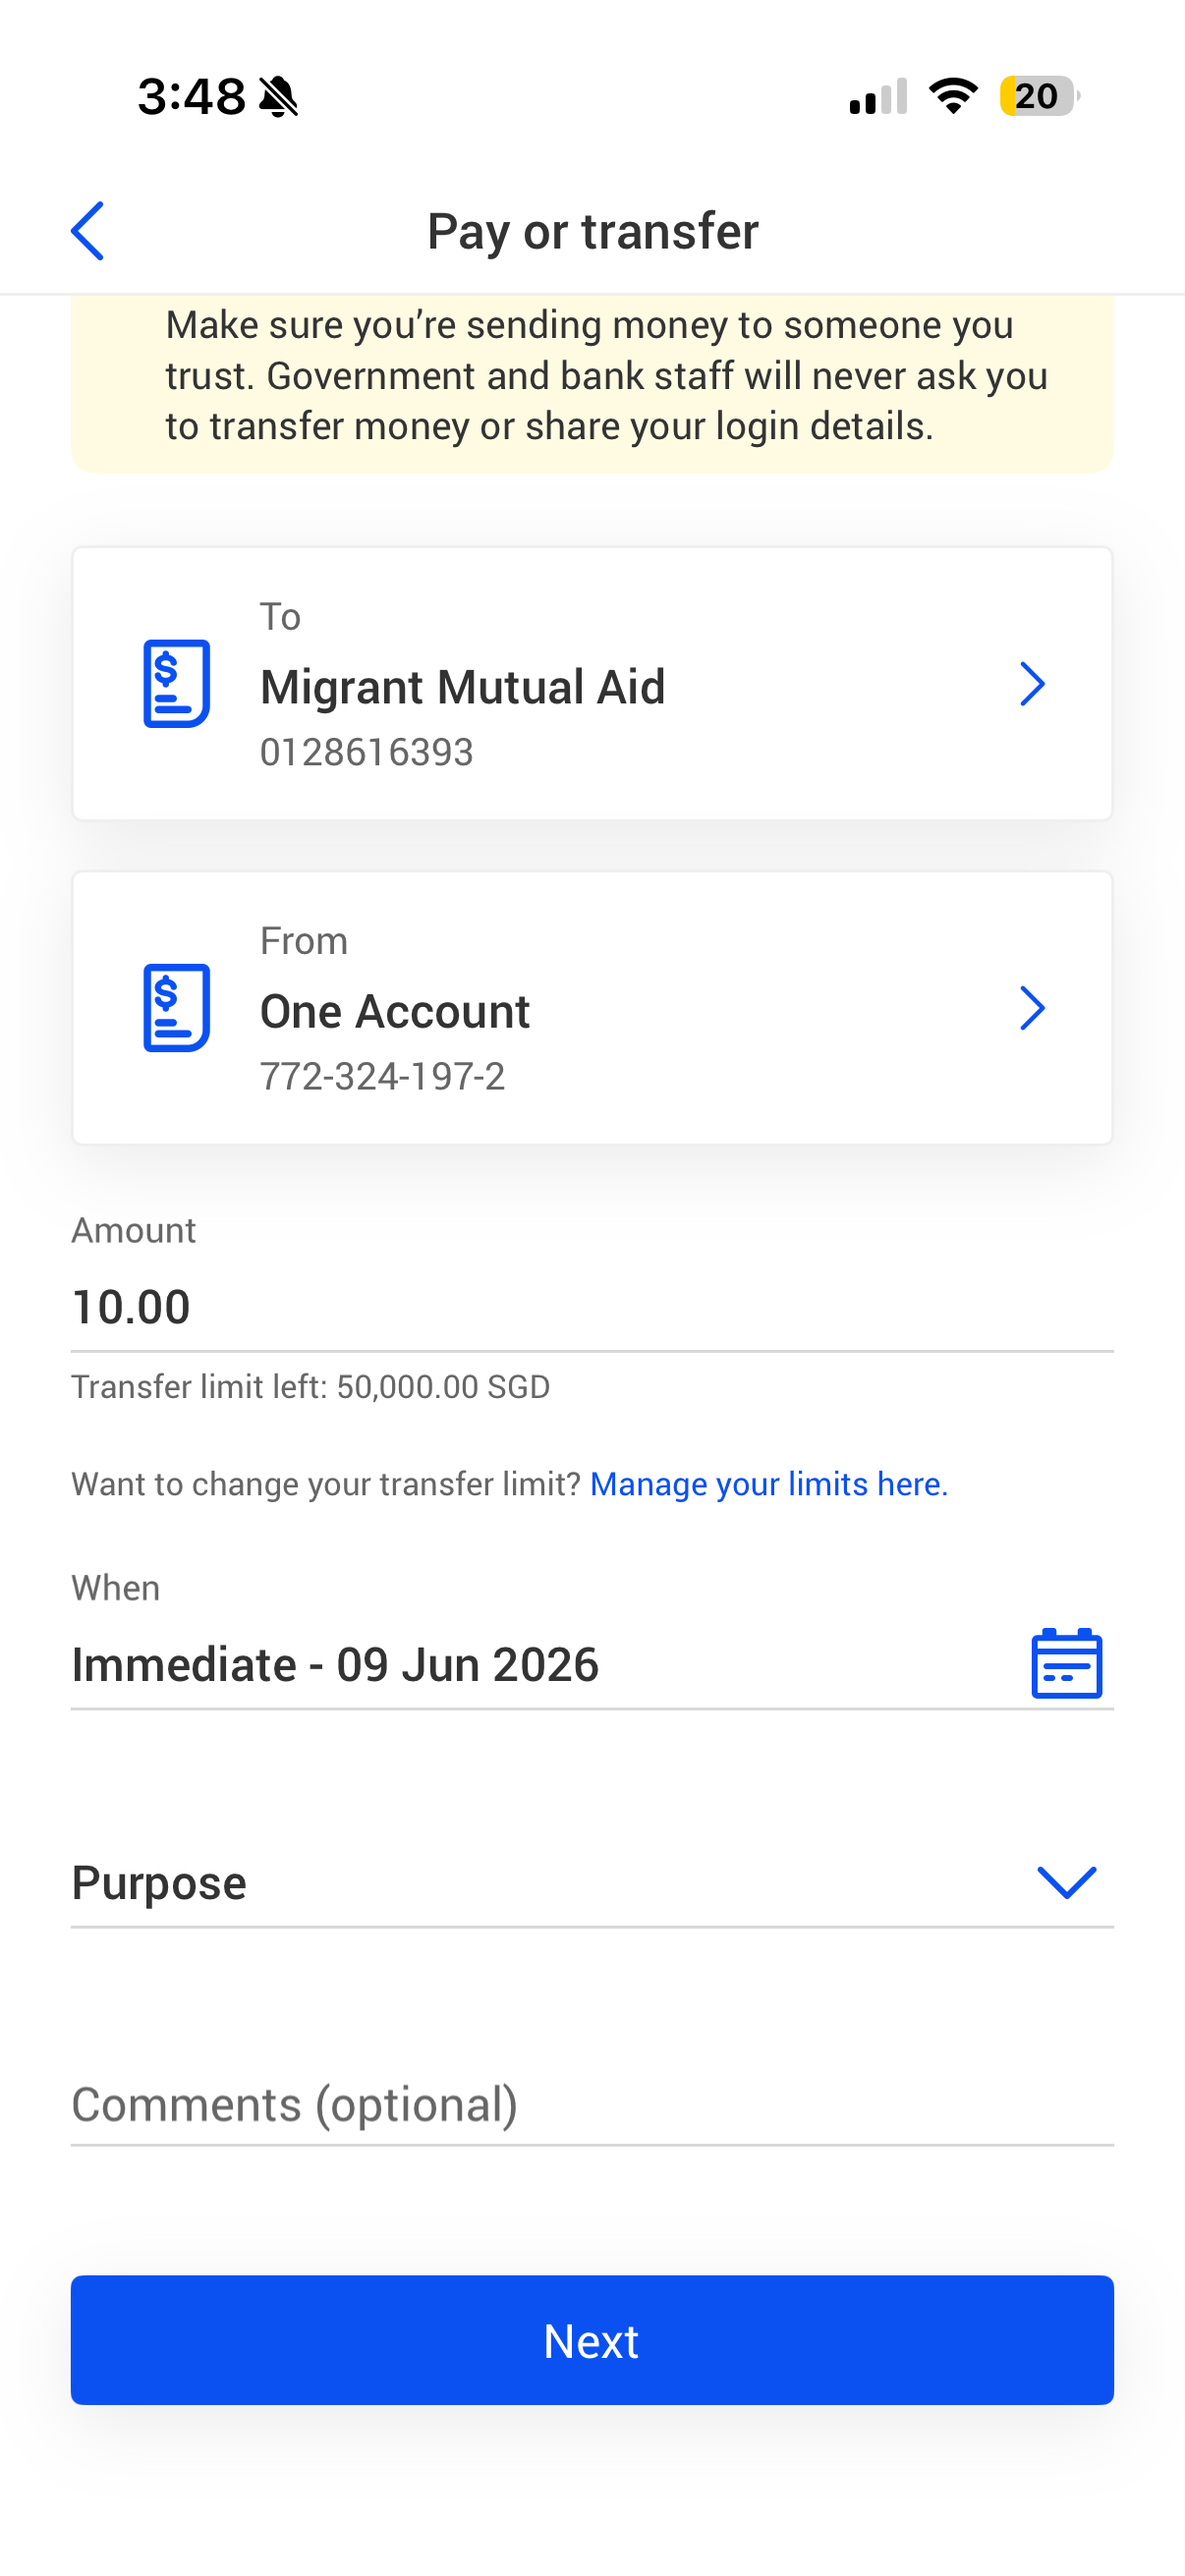Image resolution: width=1185 pixels, height=2576 pixels.
Task: Change the When date Immediate - 09 Jun 2026
Action: point(592,1665)
